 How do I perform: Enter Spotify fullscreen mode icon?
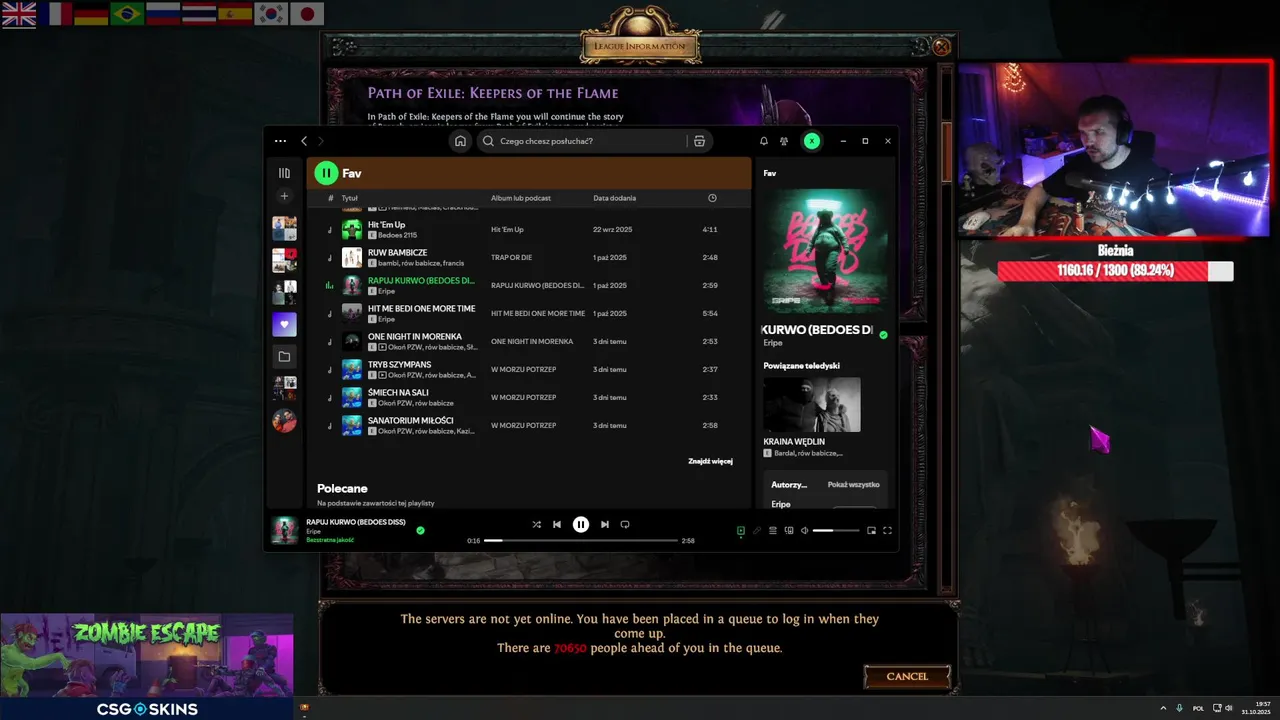pyautogui.click(x=887, y=531)
